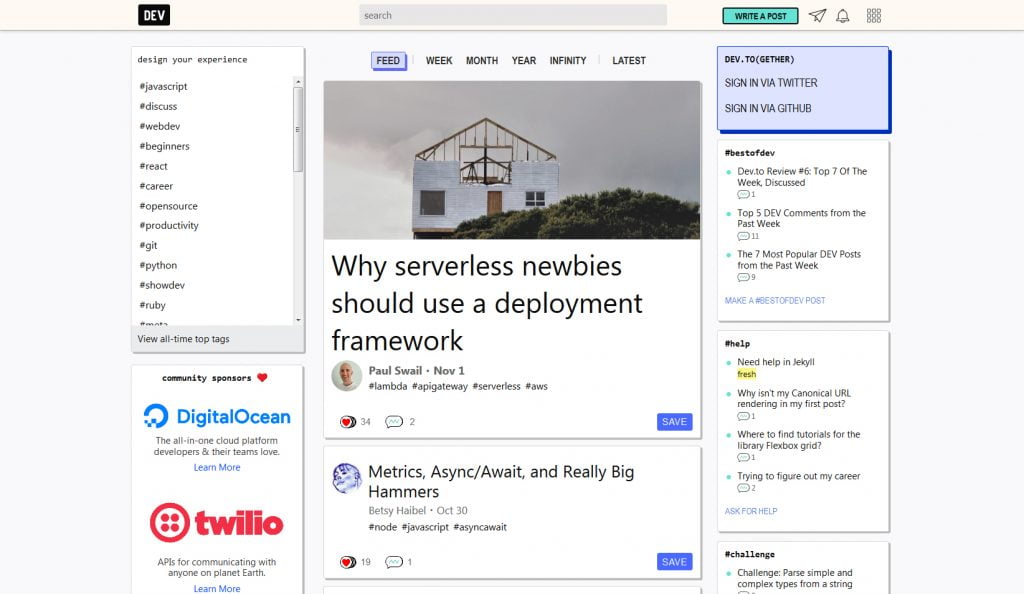Image resolution: width=1024 pixels, height=594 pixels.
Task: Open comments on the serverless newbies post
Action: click(394, 422)
